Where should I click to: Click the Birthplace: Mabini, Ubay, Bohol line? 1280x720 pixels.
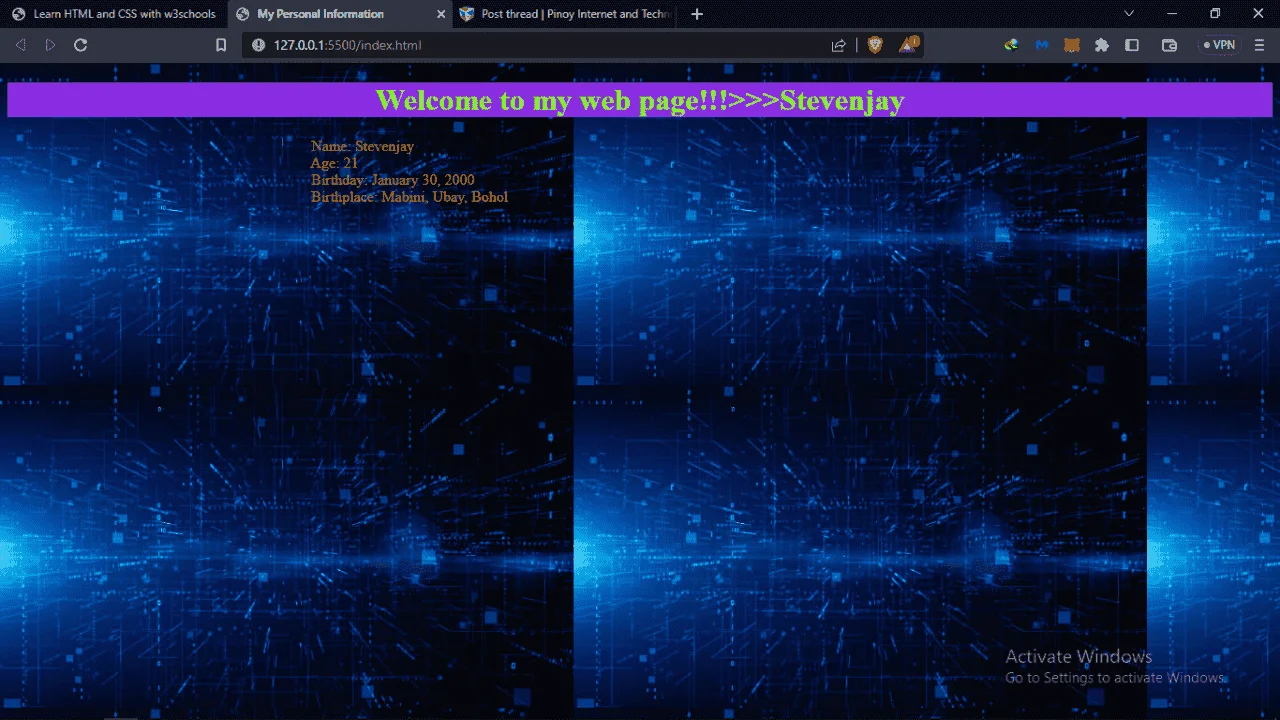(x=409, y=197)
